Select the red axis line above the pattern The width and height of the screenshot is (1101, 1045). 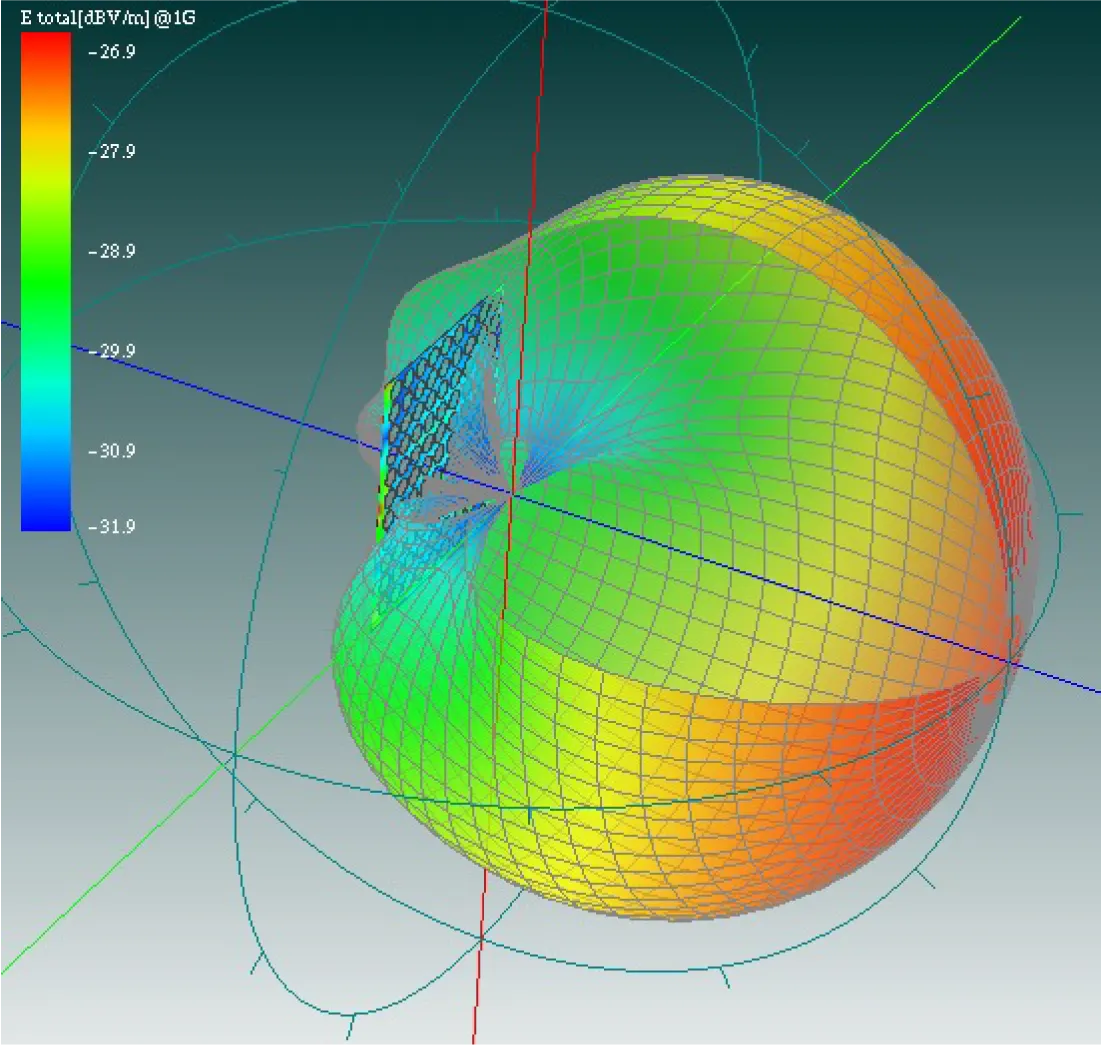tap(541, 100)
